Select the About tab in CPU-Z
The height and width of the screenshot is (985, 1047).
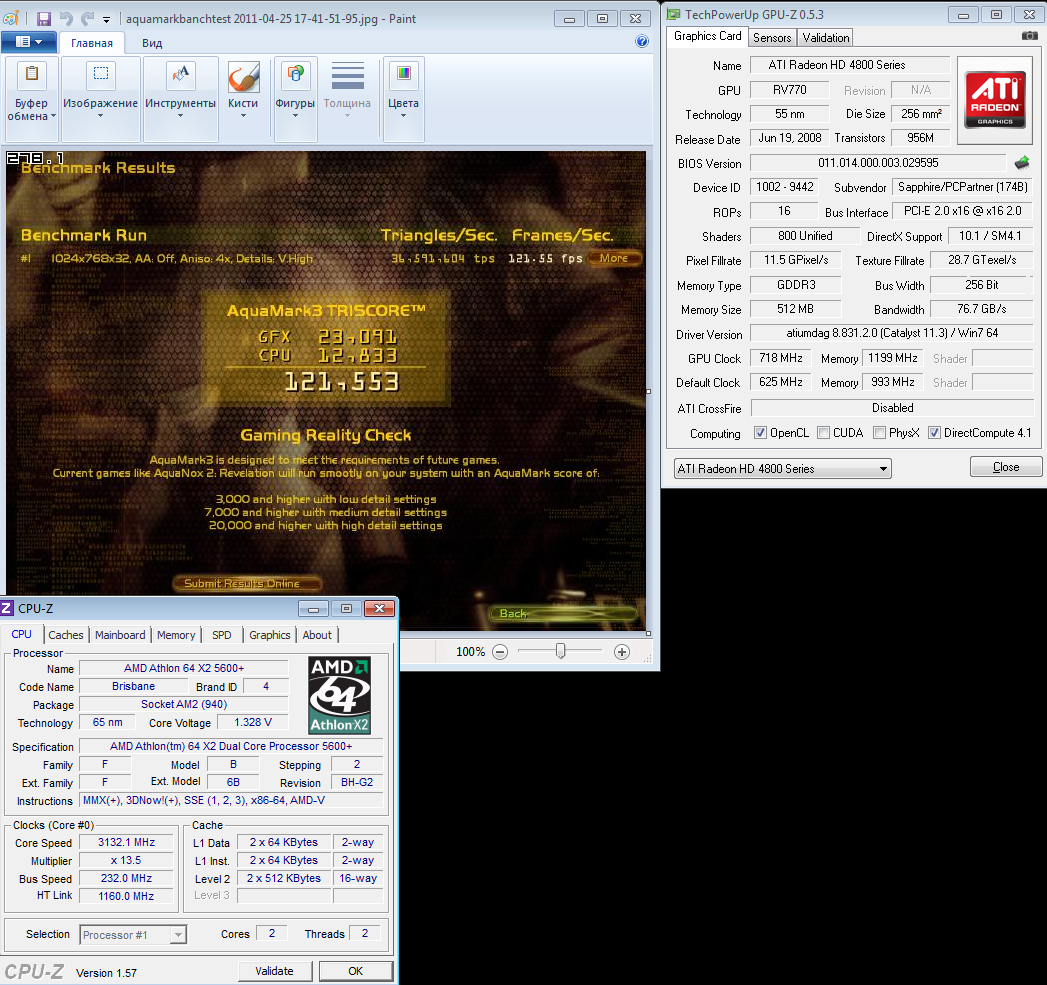[x=317, y=634]
